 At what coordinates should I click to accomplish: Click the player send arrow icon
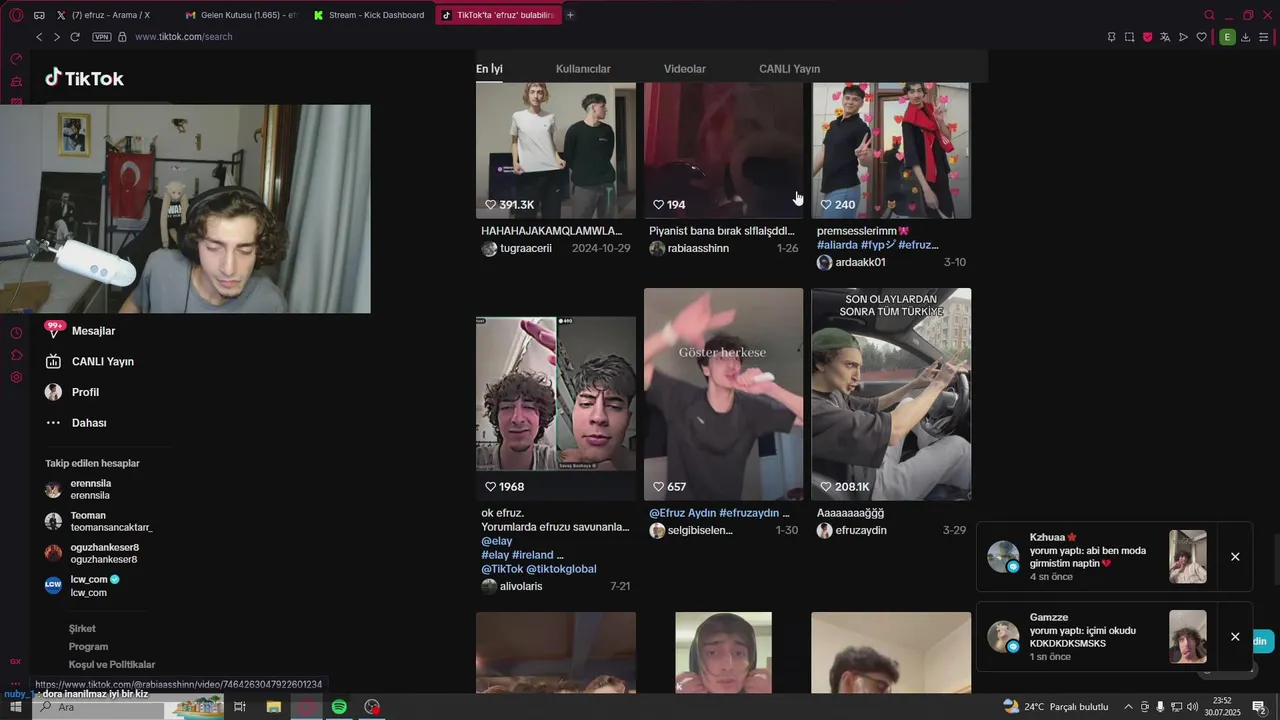click(x=1183, y=37)
